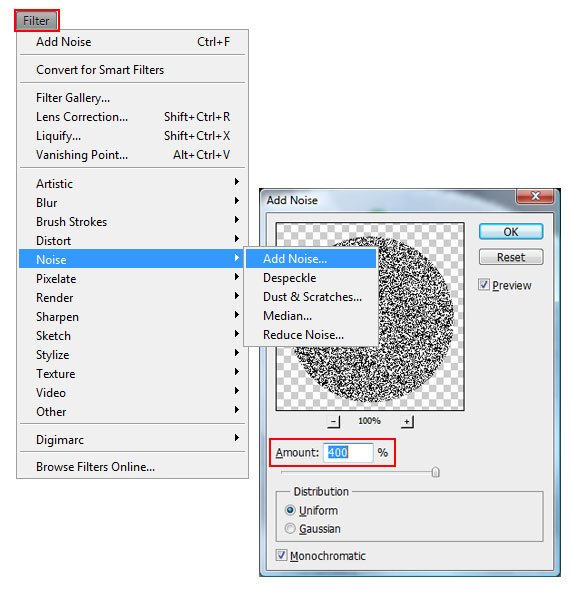Expand the Sketch submenu
The width and height of the screenshot is (580, 600).
coord(133,336)
